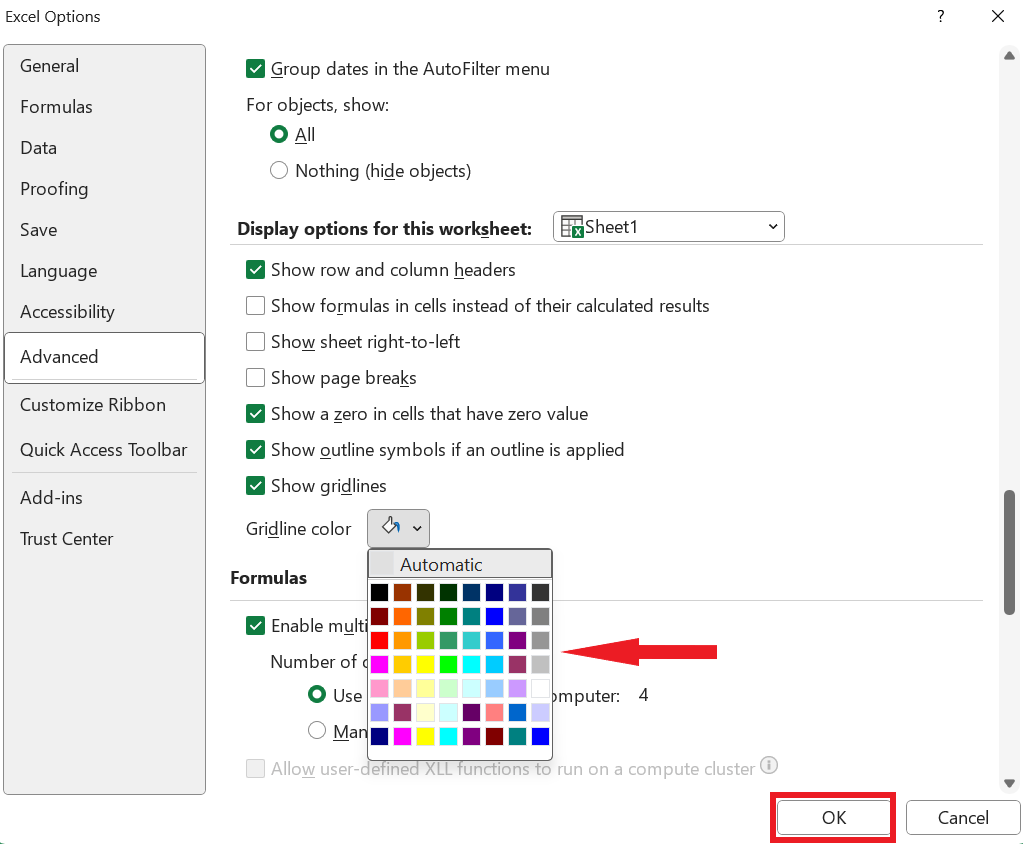Enable Show formulas in cells checkbox
This screenshot has height=844, width=1023.
256,306
